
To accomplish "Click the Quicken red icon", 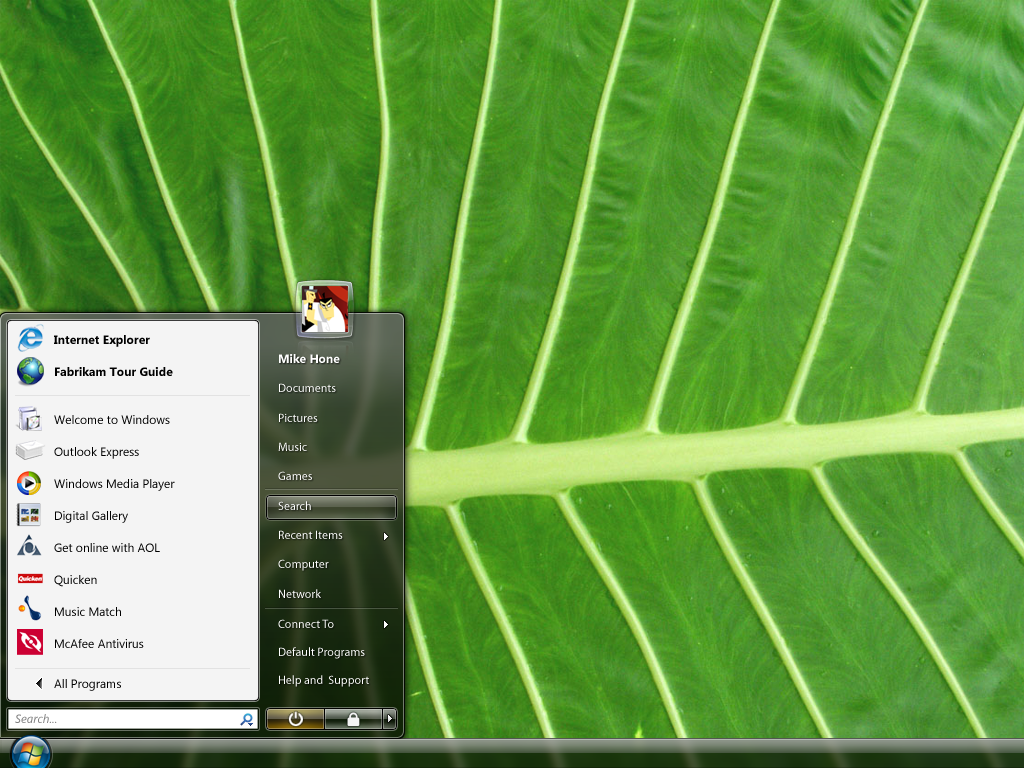I will point(30,579).
